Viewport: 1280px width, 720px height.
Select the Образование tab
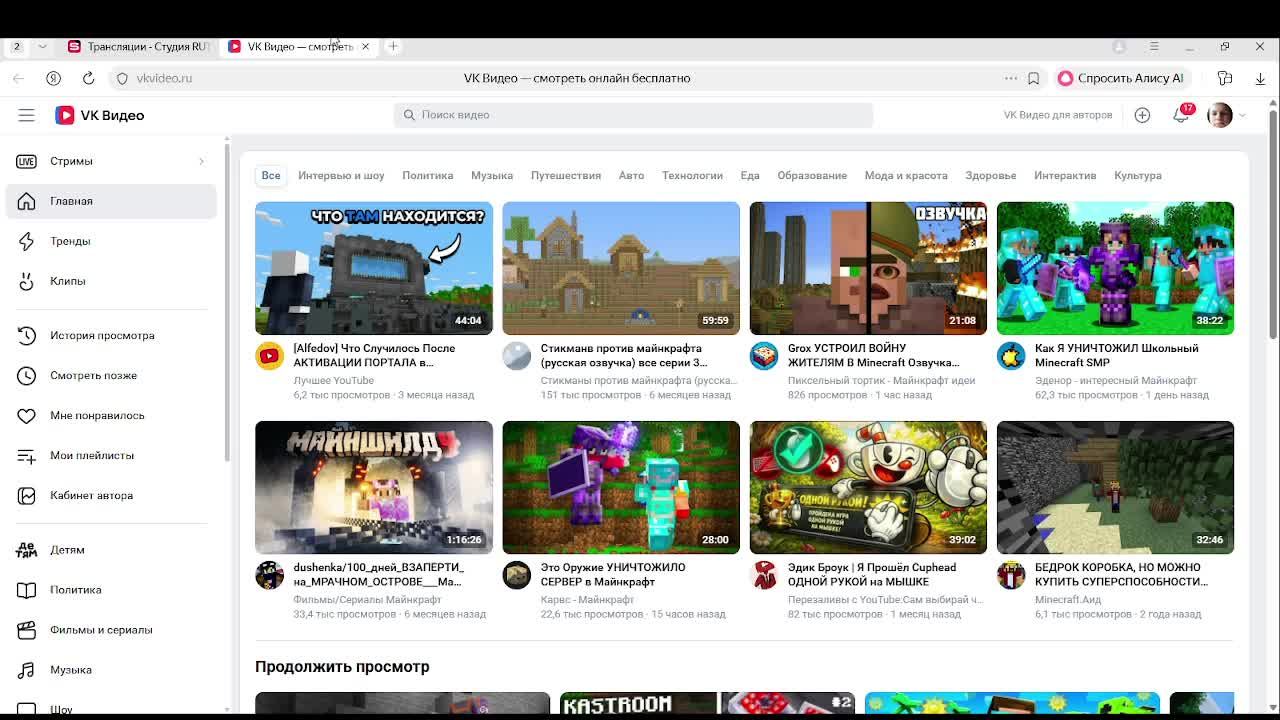[812, 175]
